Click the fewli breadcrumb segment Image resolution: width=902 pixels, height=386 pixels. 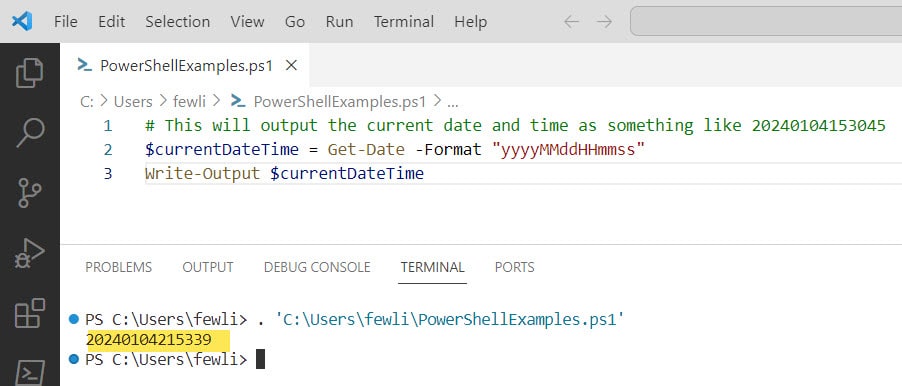coord(189,102)
